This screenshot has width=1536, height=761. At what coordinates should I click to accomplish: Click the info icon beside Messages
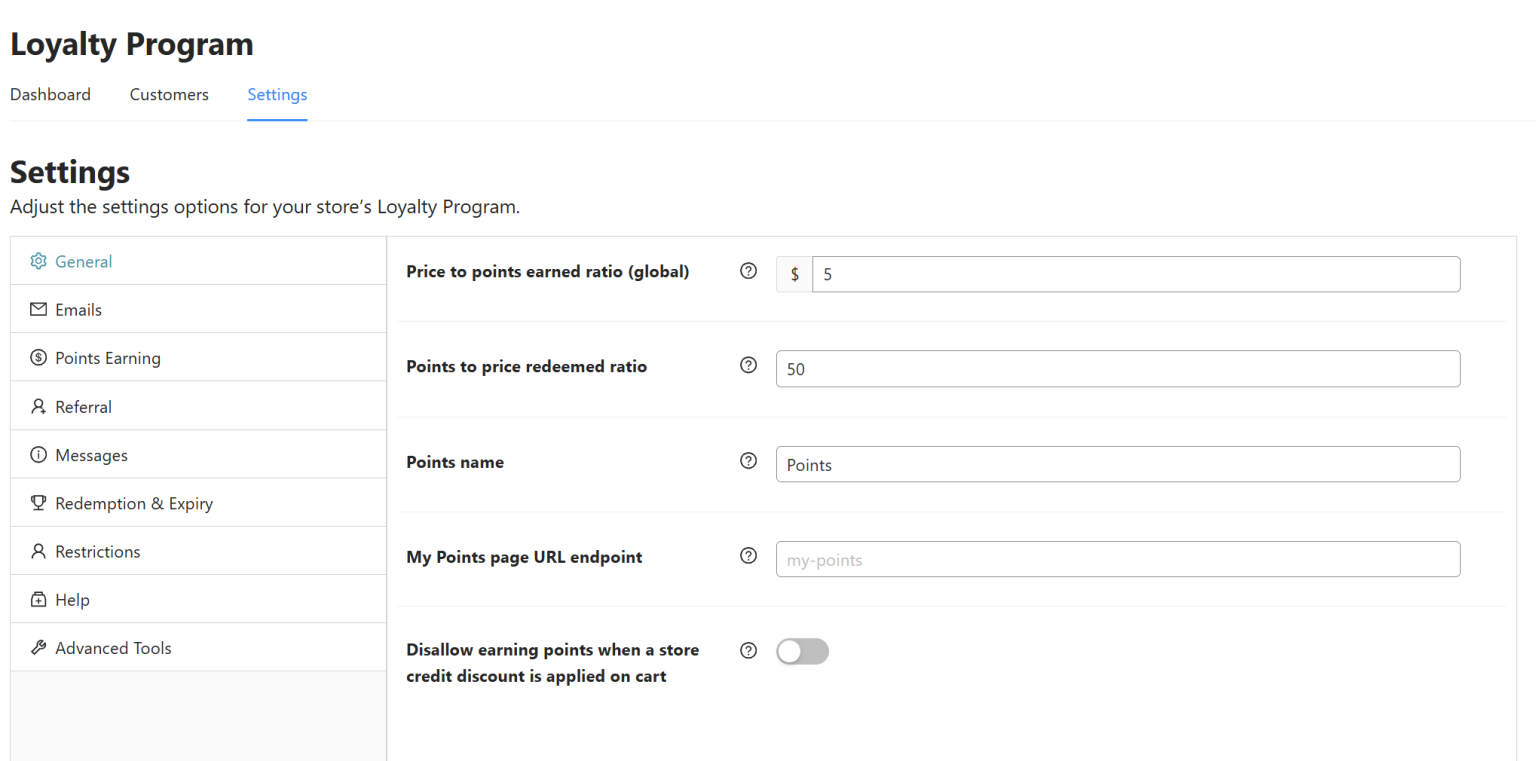tap(38, 454)
